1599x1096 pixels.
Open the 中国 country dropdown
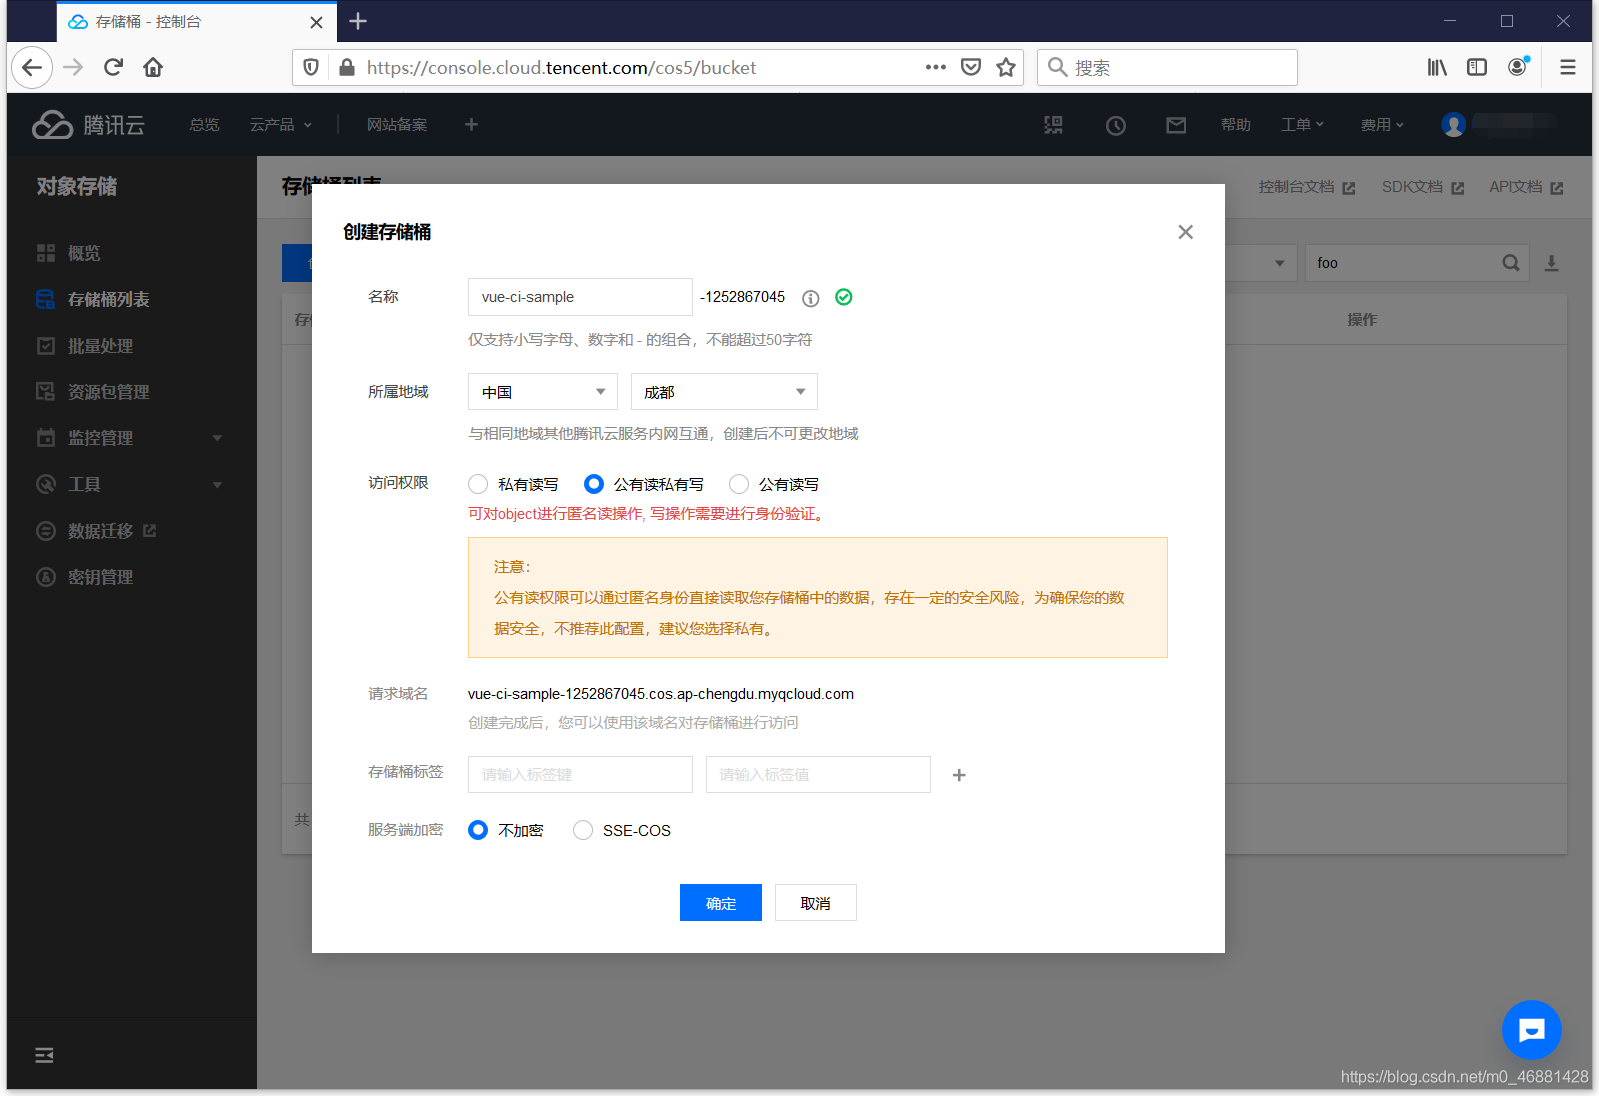pos(543,392)
